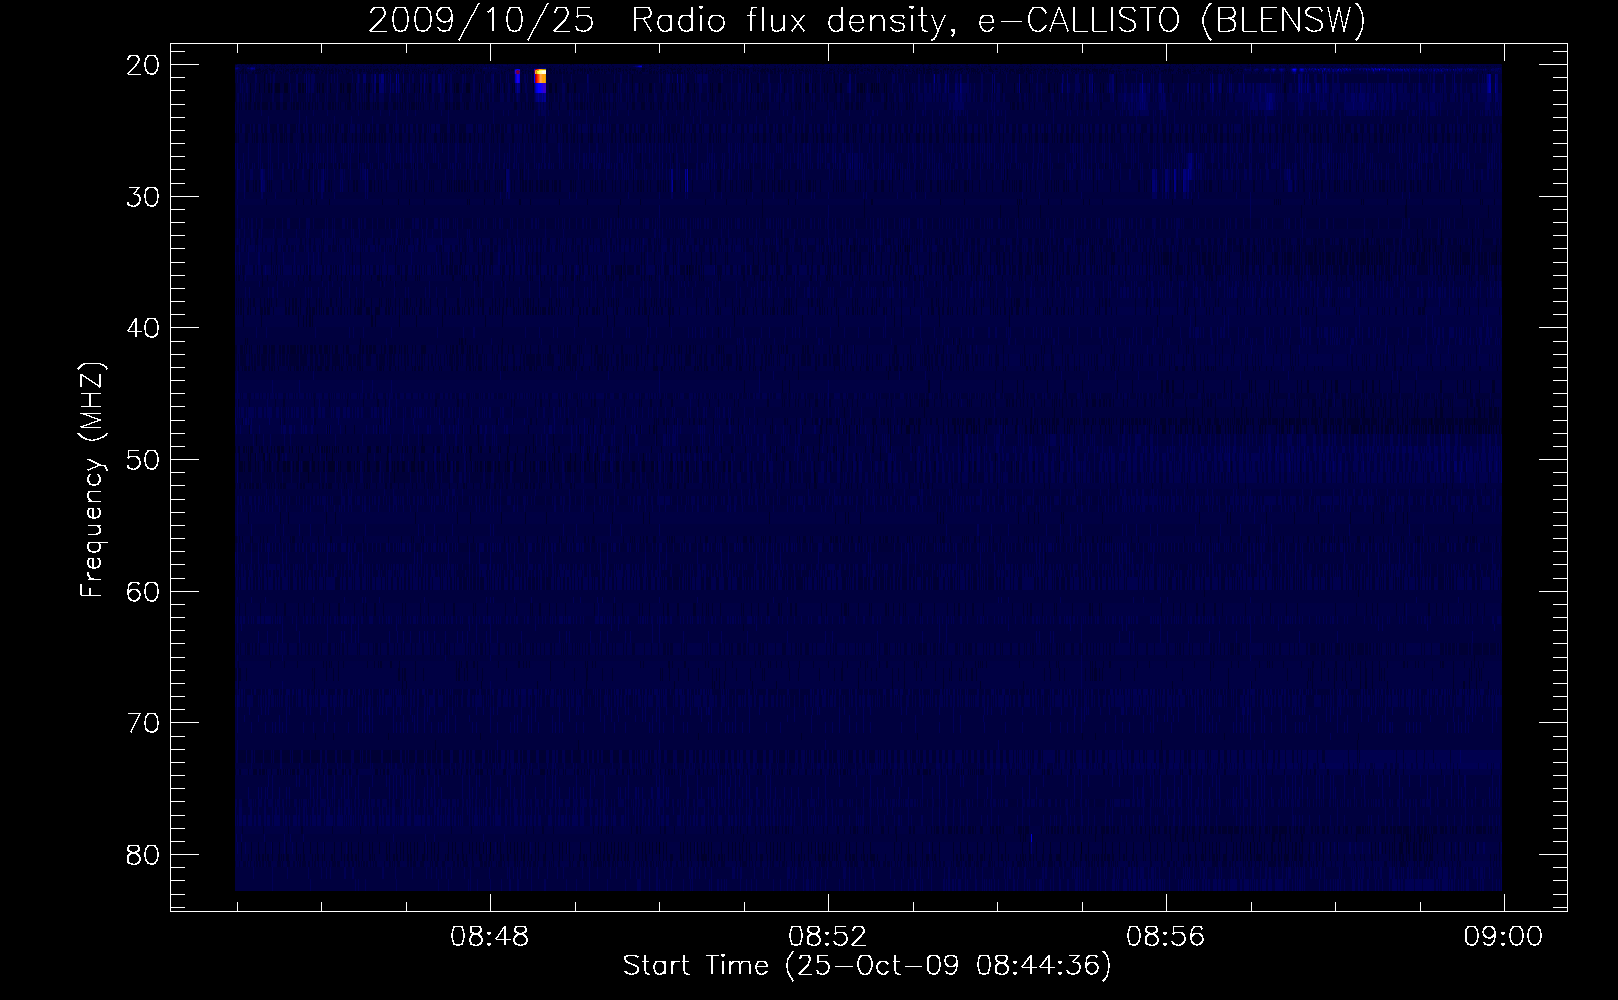
Task: Click the bright orange burst near 20 MHz
Action: point(540,77)
